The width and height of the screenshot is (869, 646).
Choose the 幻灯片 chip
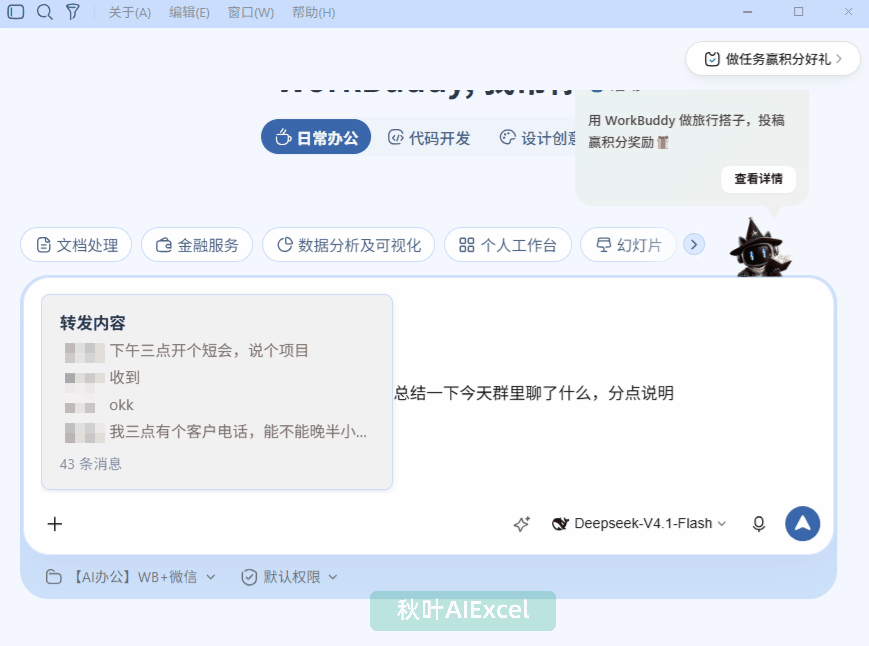pos(628,245)
